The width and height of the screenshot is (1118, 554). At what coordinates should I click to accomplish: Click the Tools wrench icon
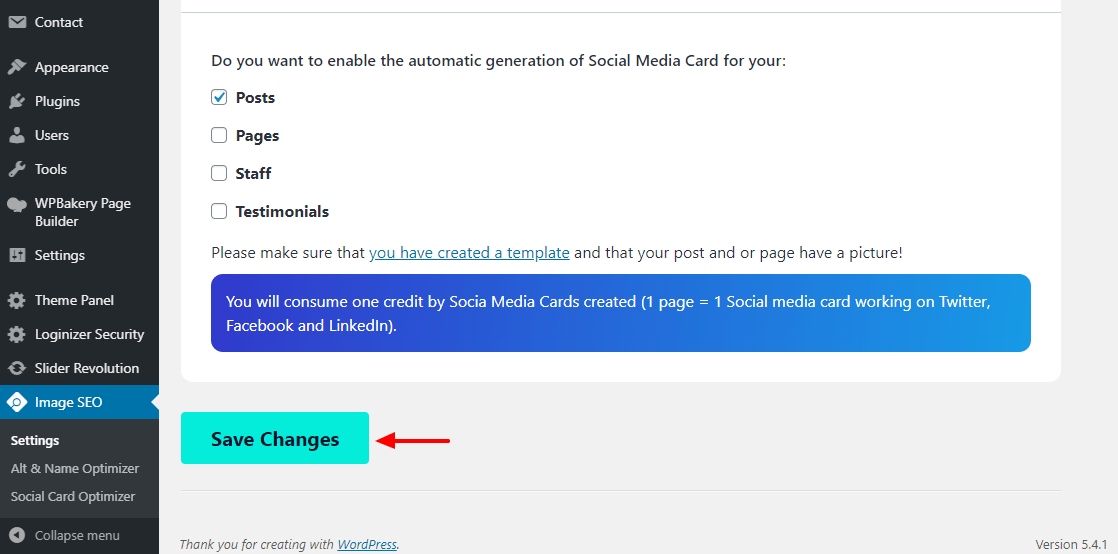17,169
